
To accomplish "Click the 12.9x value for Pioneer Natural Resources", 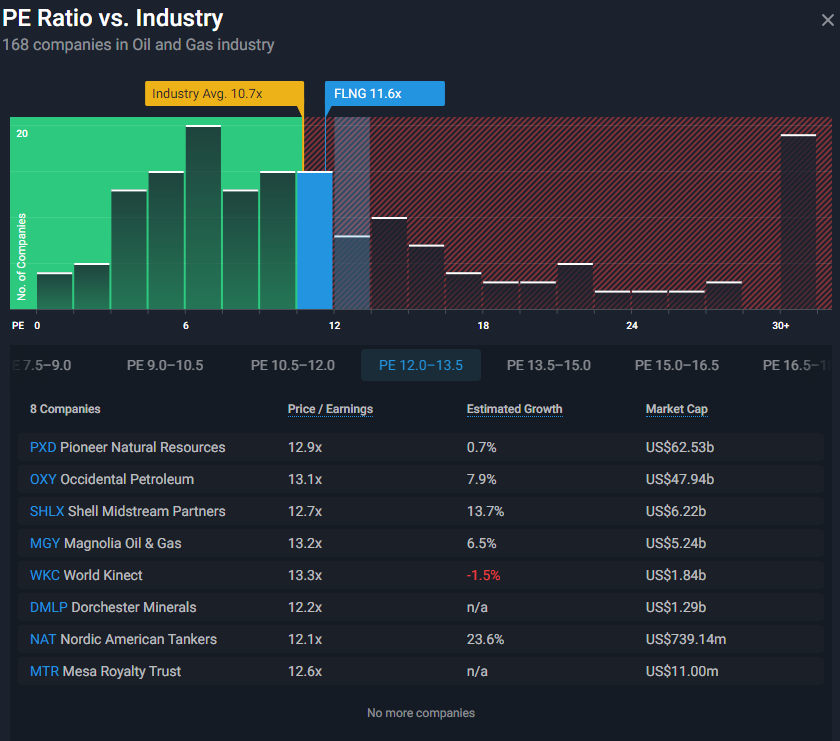I will coord(305,447).
